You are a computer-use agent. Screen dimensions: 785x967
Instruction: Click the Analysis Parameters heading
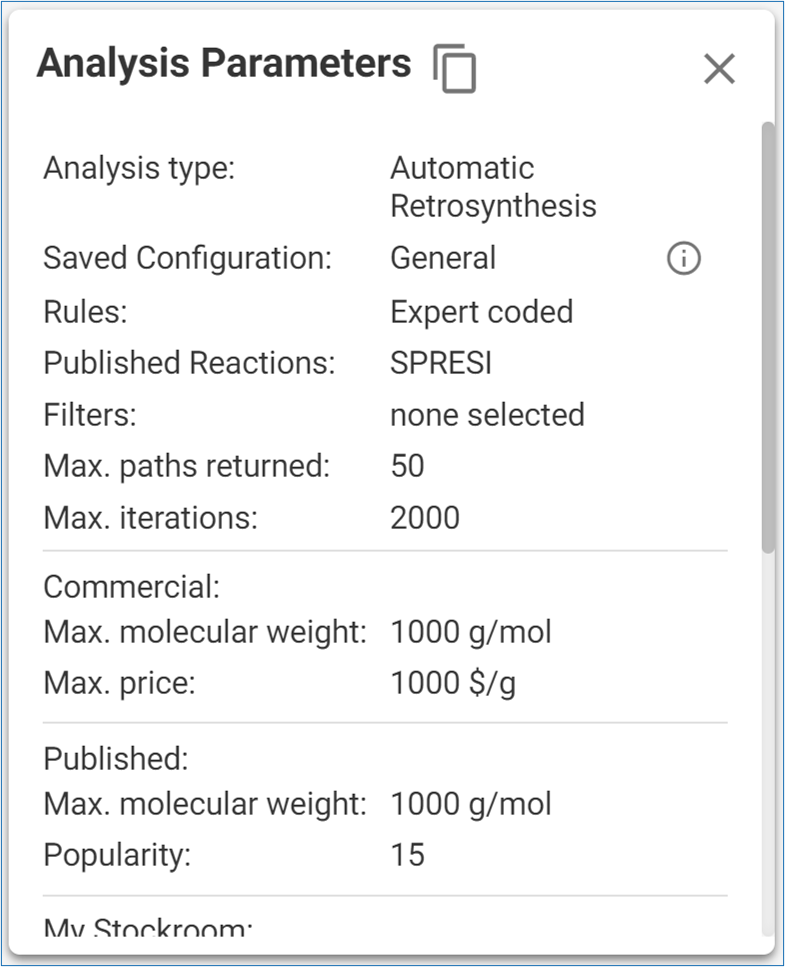pos(224,64)
